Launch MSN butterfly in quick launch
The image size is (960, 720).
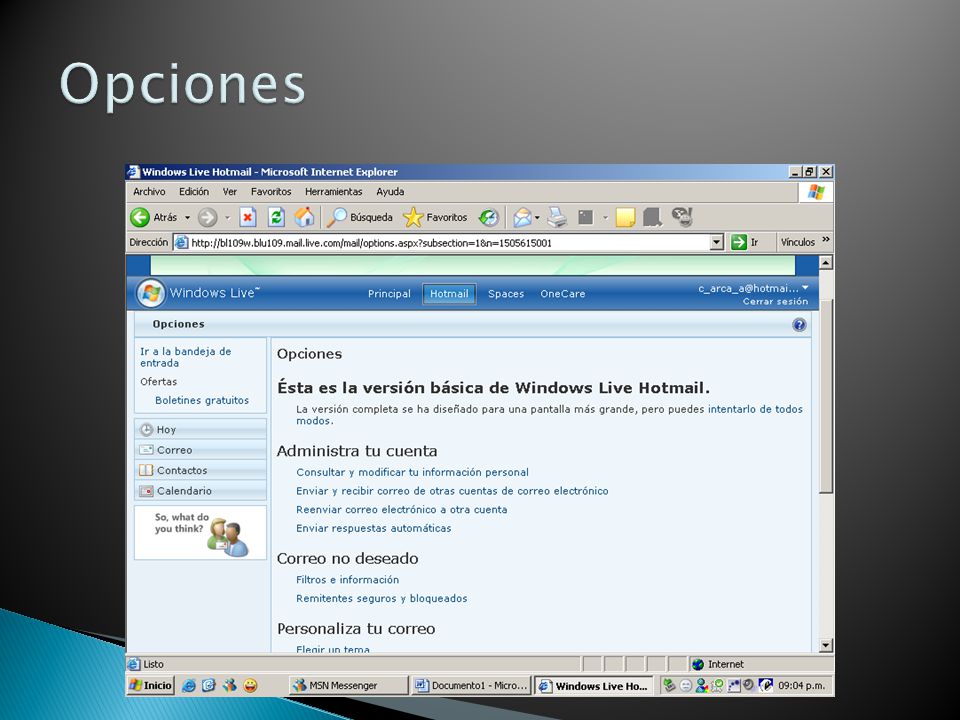[230, 686]
